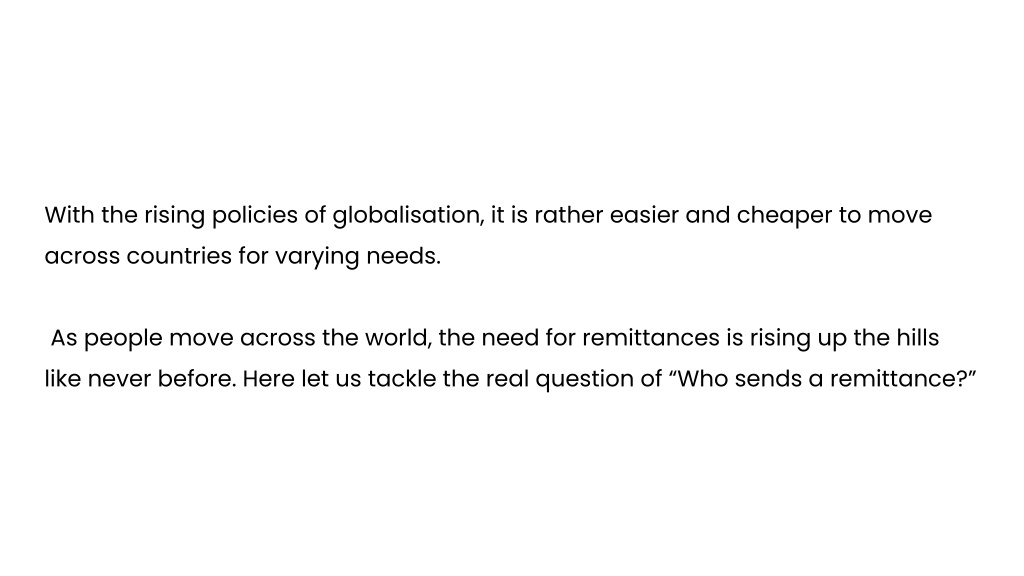
Task: Click the word "people" in the second paragraph
Action: pos(123,338)
